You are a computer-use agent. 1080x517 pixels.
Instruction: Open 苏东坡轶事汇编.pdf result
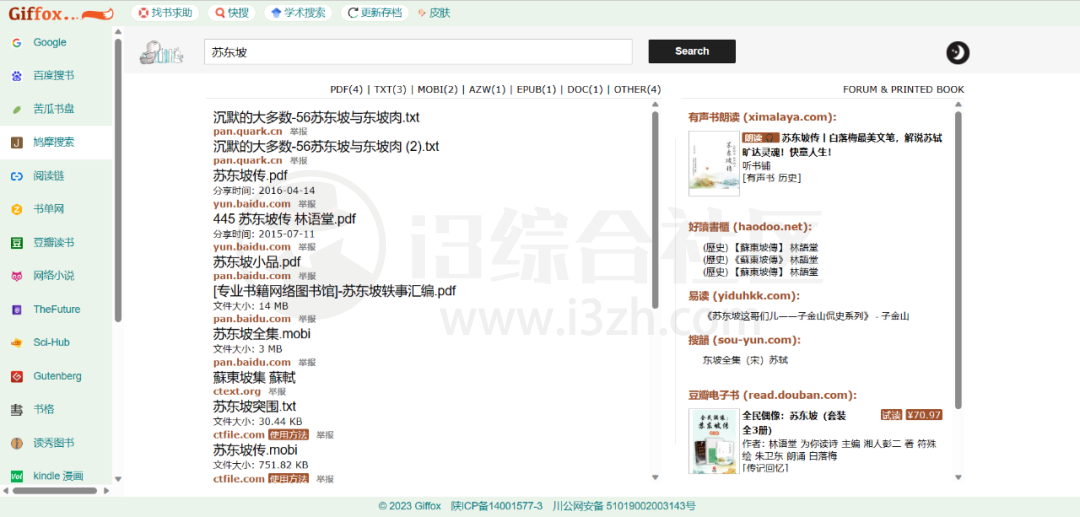click(x=334, y=291)
